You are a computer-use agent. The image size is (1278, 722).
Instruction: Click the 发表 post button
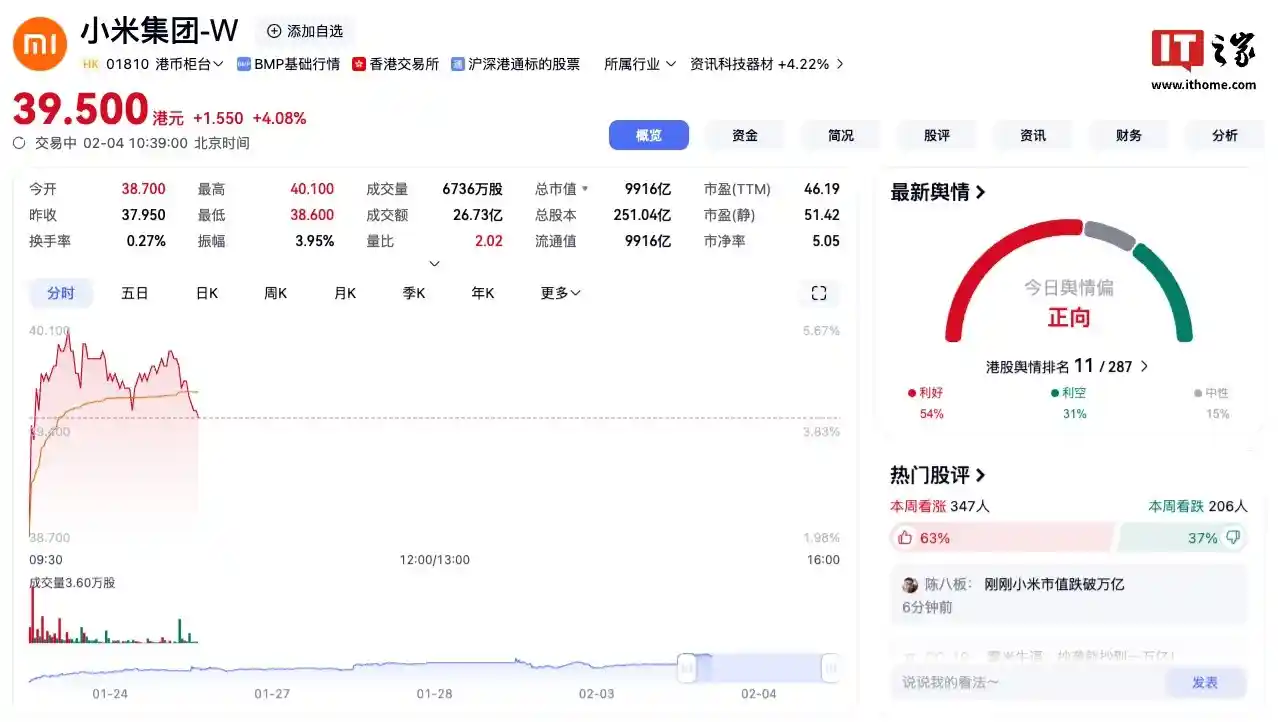(x=1206, y=682)
